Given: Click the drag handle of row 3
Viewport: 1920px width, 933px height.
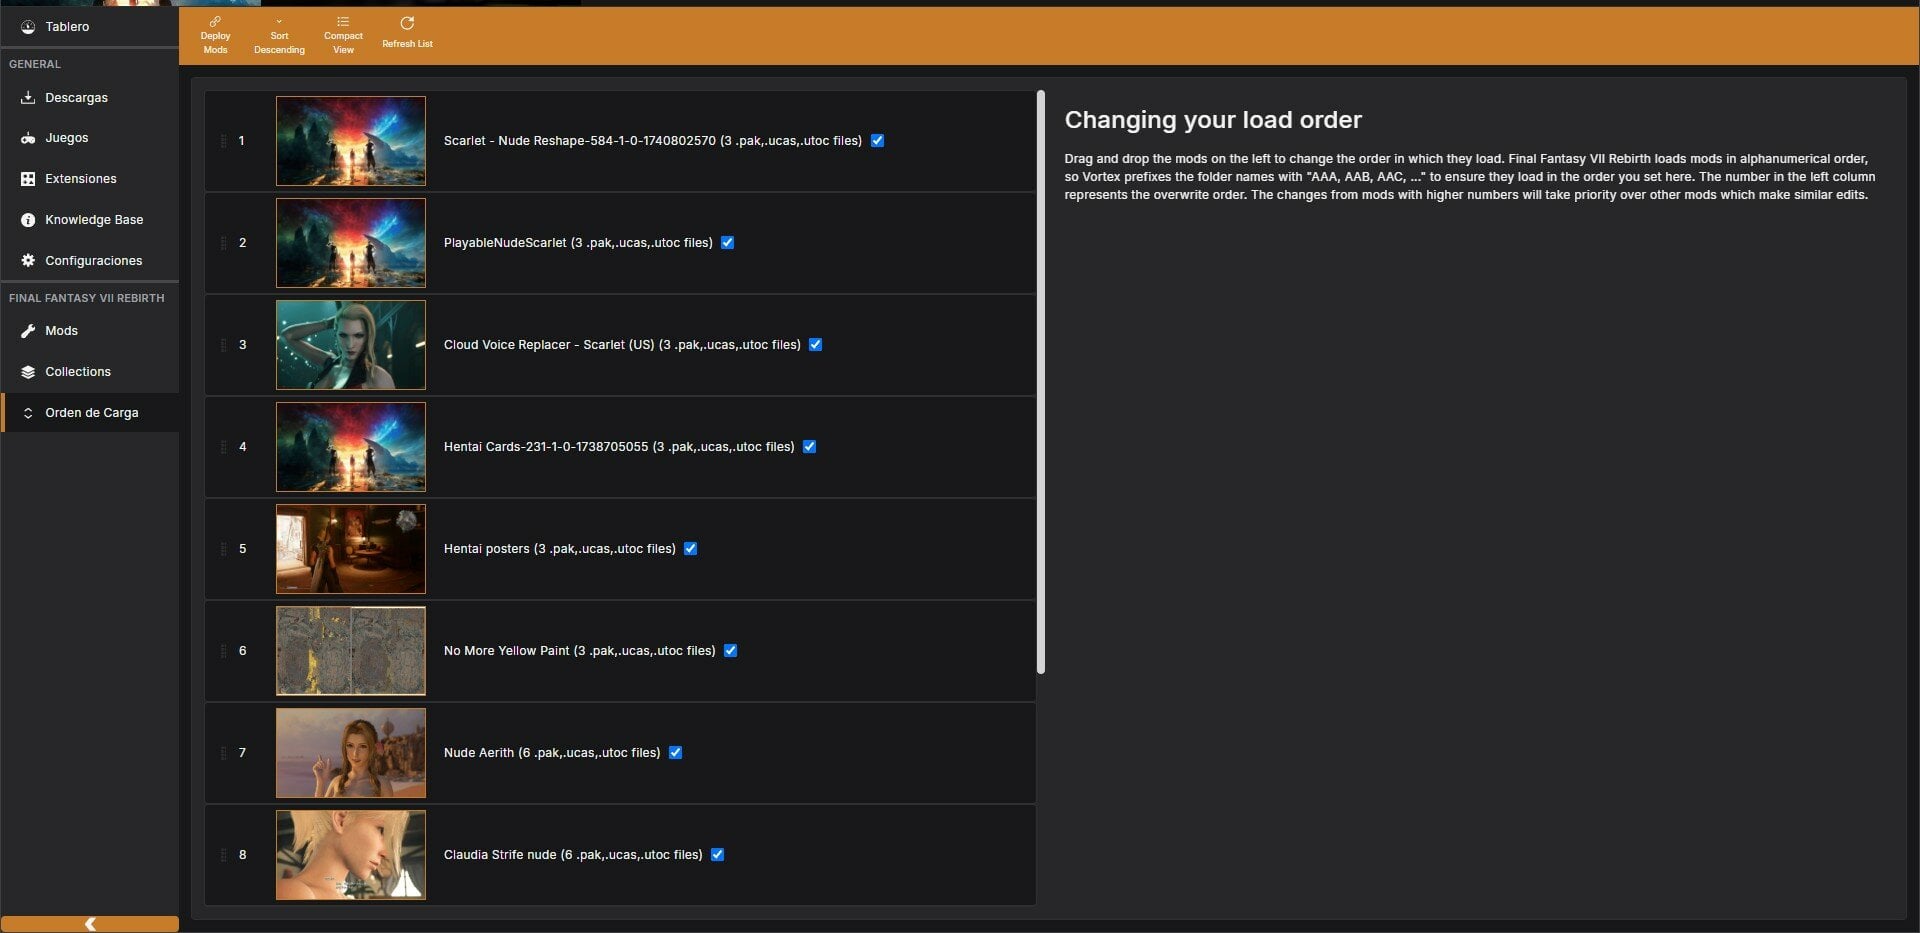Looking at the screenshot, I should coord(223,345).
